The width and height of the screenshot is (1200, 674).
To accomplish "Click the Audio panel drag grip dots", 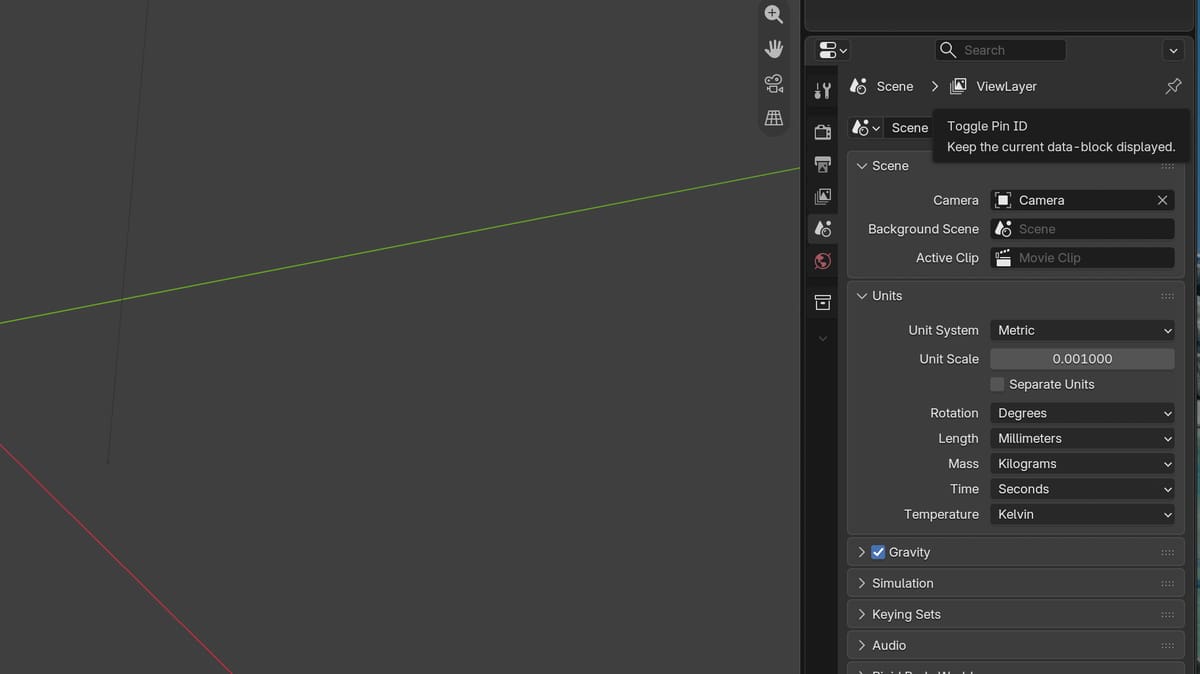I will tap(1167, 645).
